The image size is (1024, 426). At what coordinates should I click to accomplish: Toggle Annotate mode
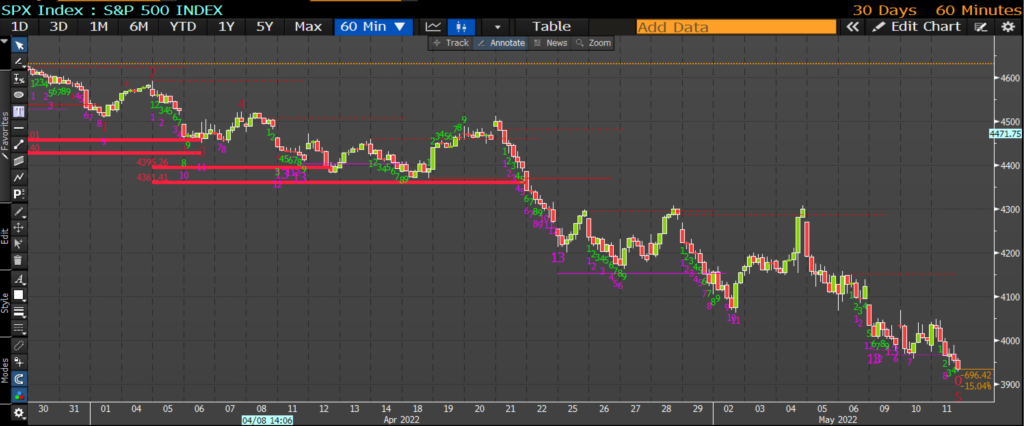(501, 42)
